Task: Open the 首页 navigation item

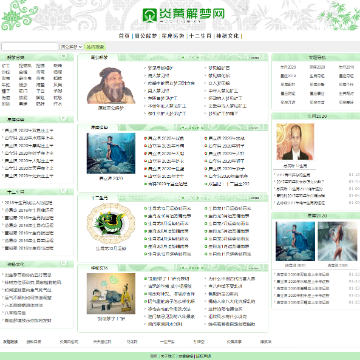Action: 124,36
